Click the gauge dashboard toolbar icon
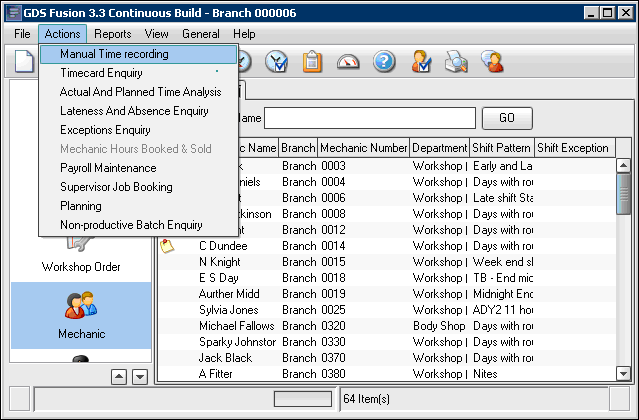Image resolution: width=639 pixels, height=420 pixels. [x=348, y=62]
